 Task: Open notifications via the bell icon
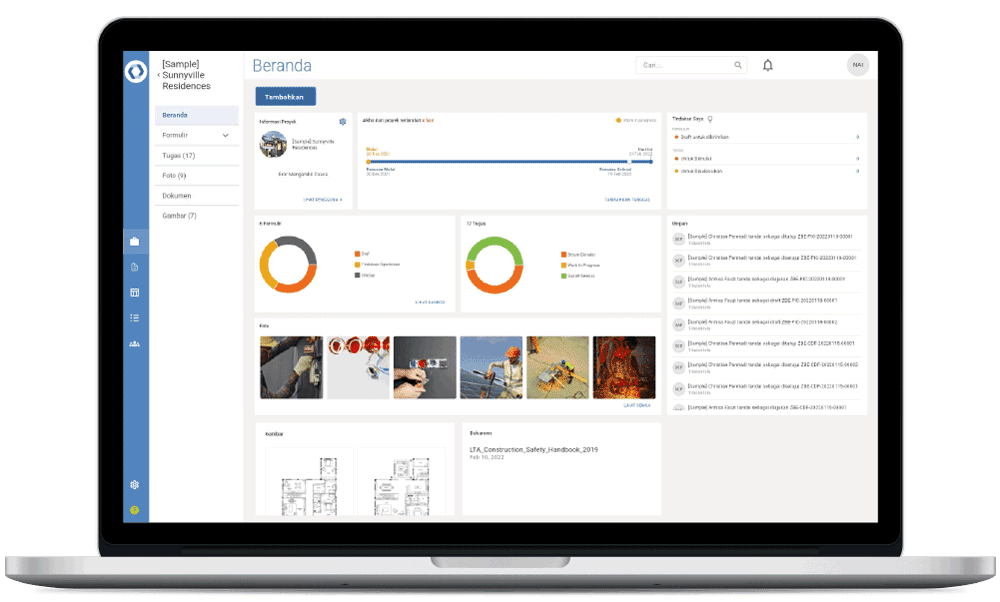point(767,64)
